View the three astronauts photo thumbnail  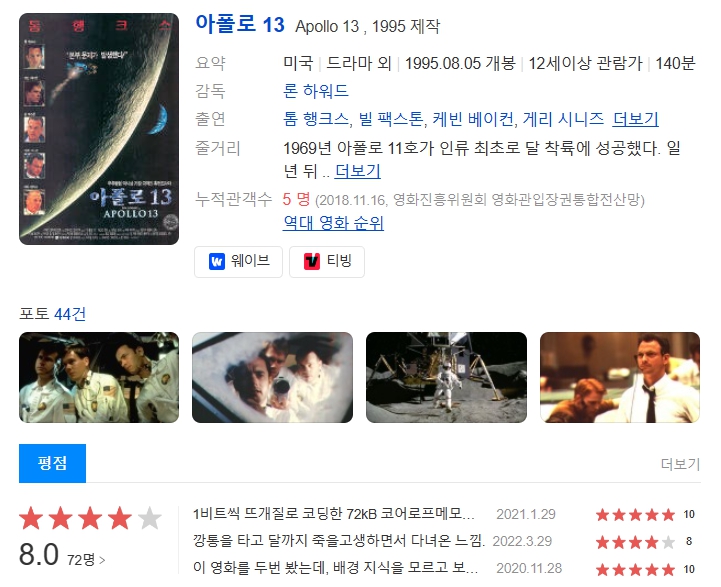(x=99, y=377)
